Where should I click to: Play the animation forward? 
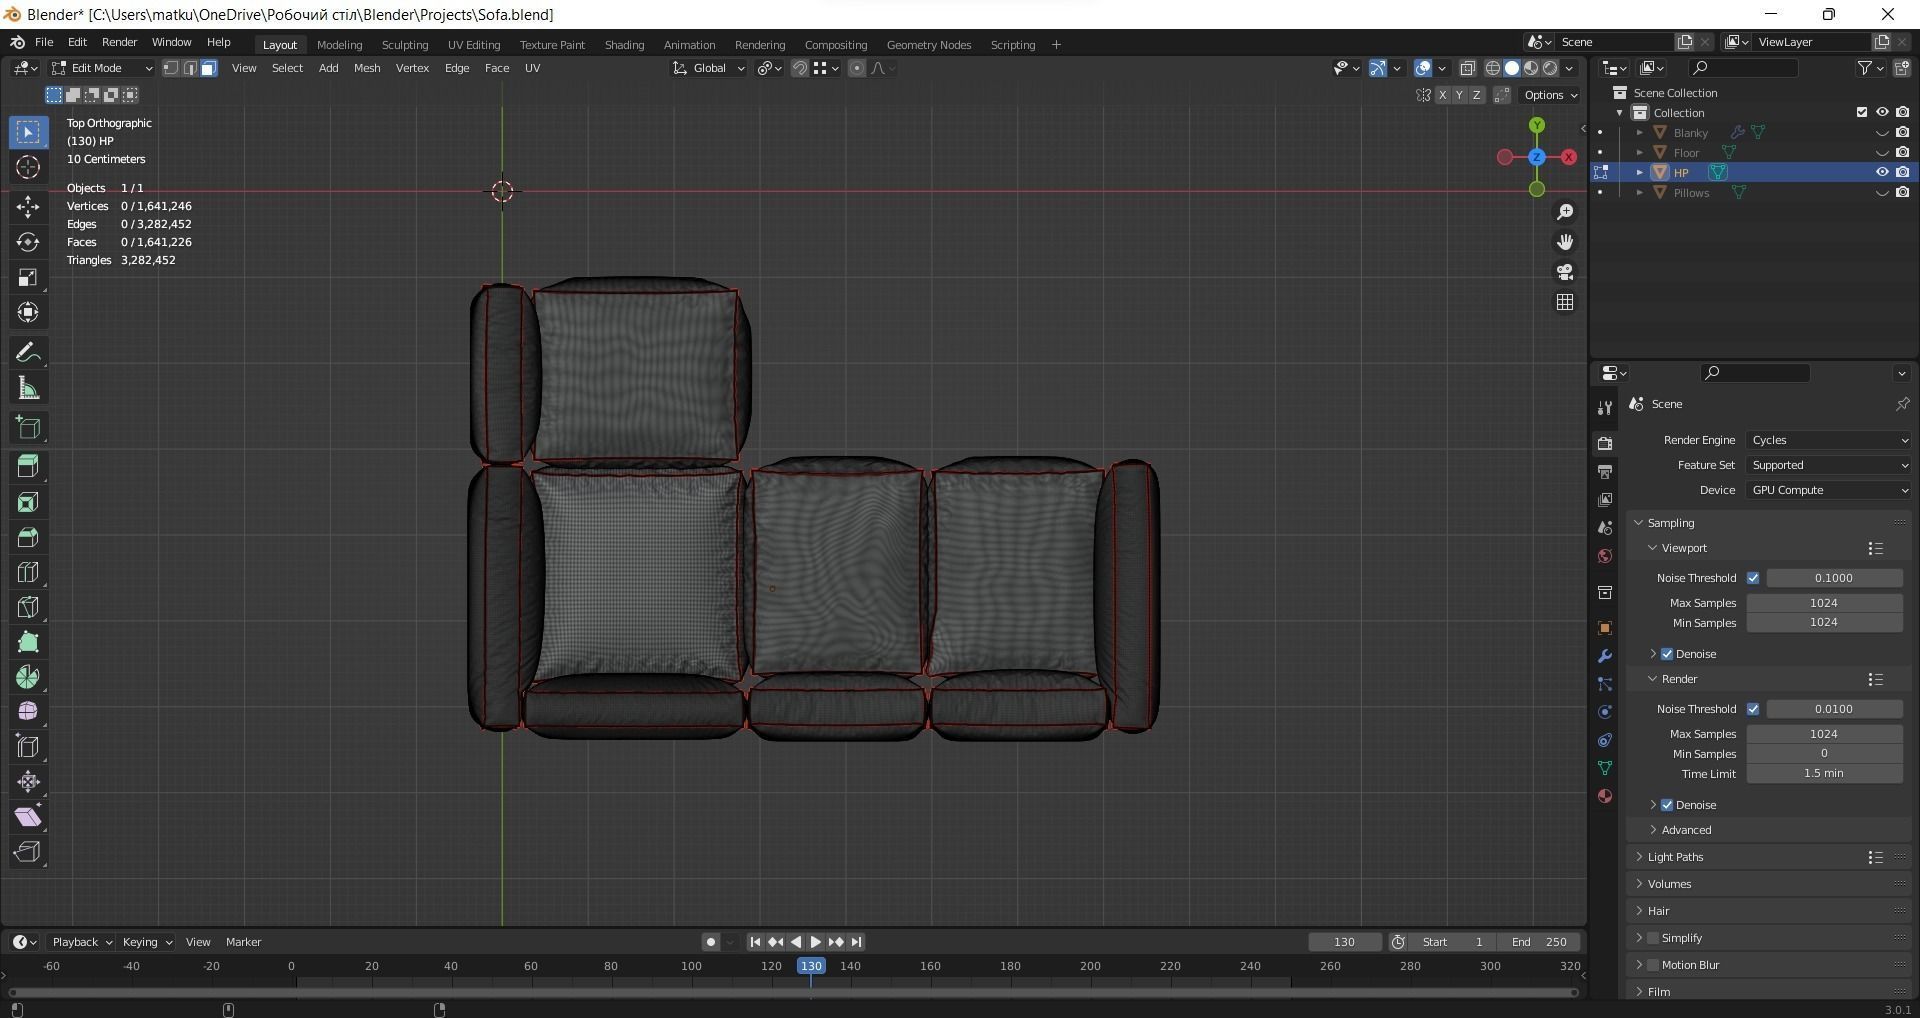pos(815,942)
